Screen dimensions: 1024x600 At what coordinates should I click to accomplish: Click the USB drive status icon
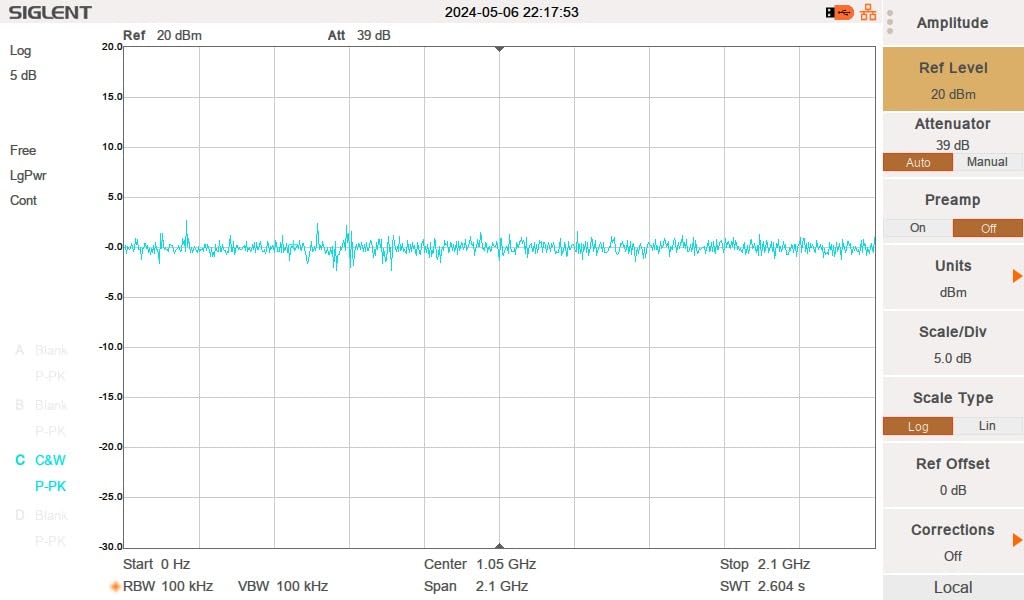point(840,13)
